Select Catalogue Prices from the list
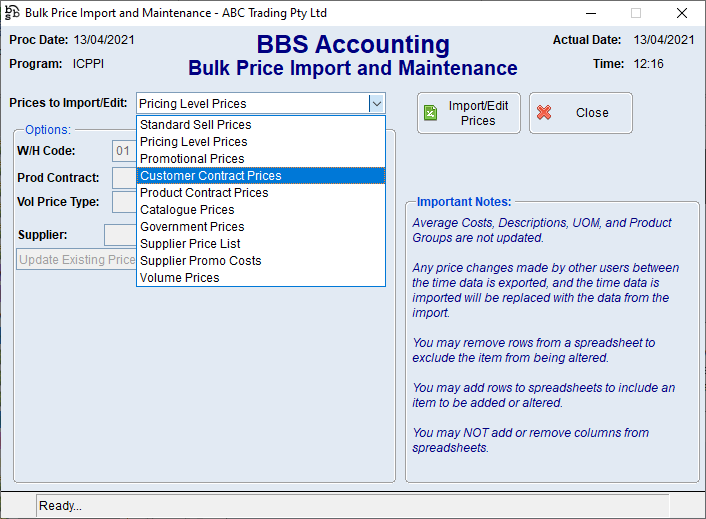 point(187,210)
